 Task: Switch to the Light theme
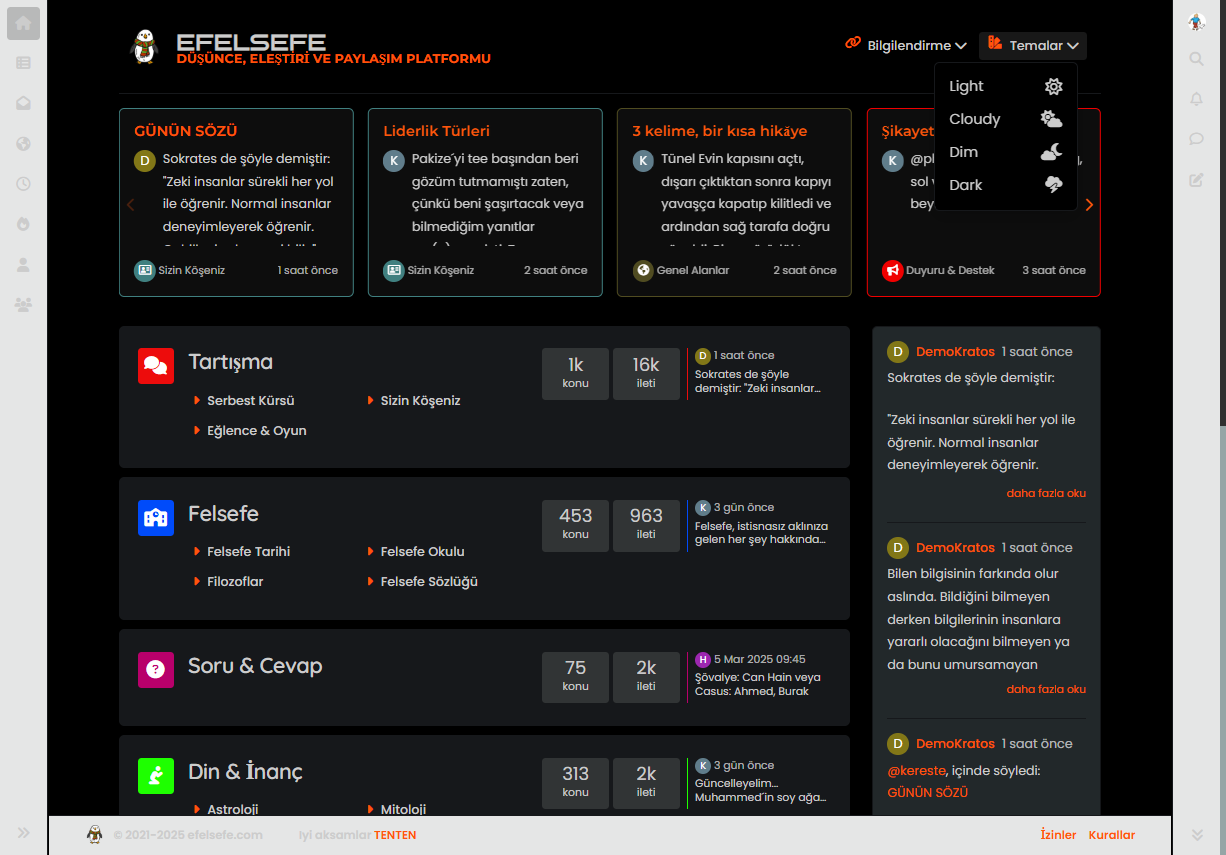(1005, 87)
